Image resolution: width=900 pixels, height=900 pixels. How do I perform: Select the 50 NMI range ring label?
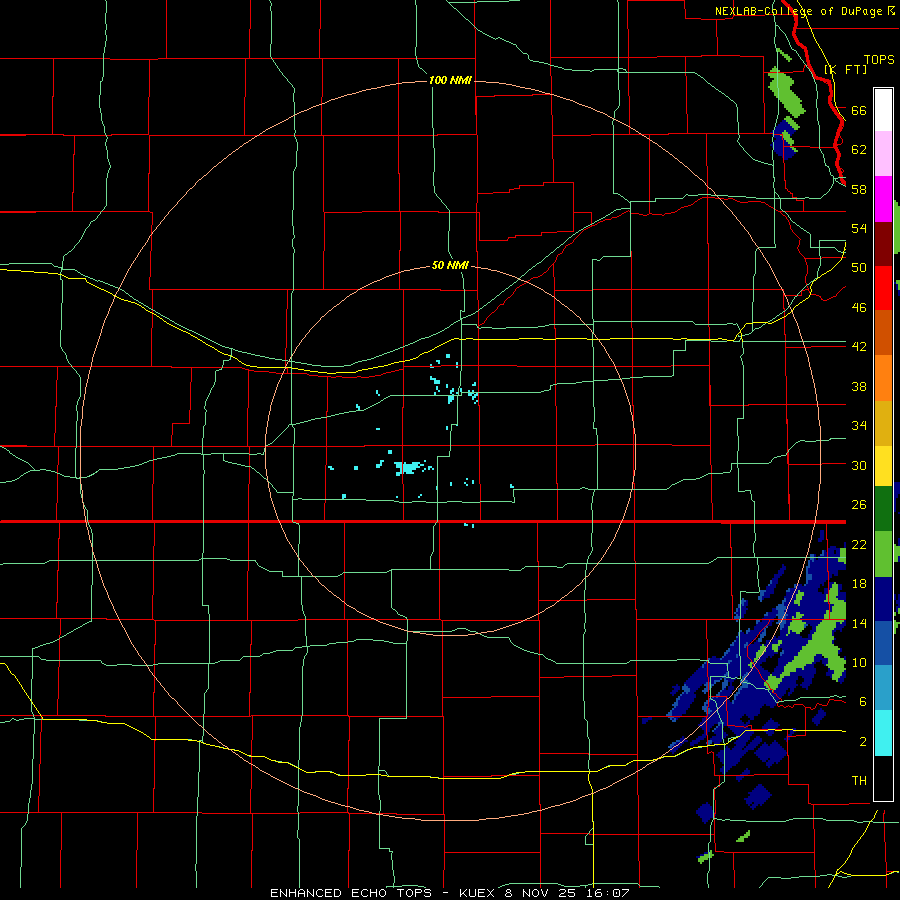pos(450,265)
